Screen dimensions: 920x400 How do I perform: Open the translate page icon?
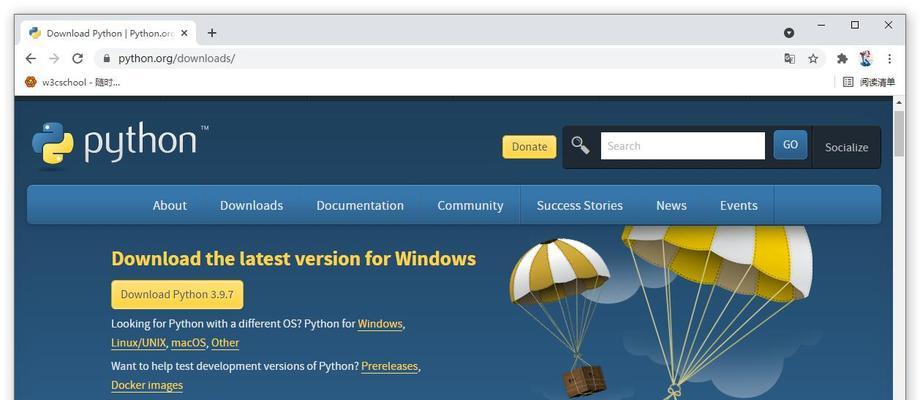(x=790, y=58)
